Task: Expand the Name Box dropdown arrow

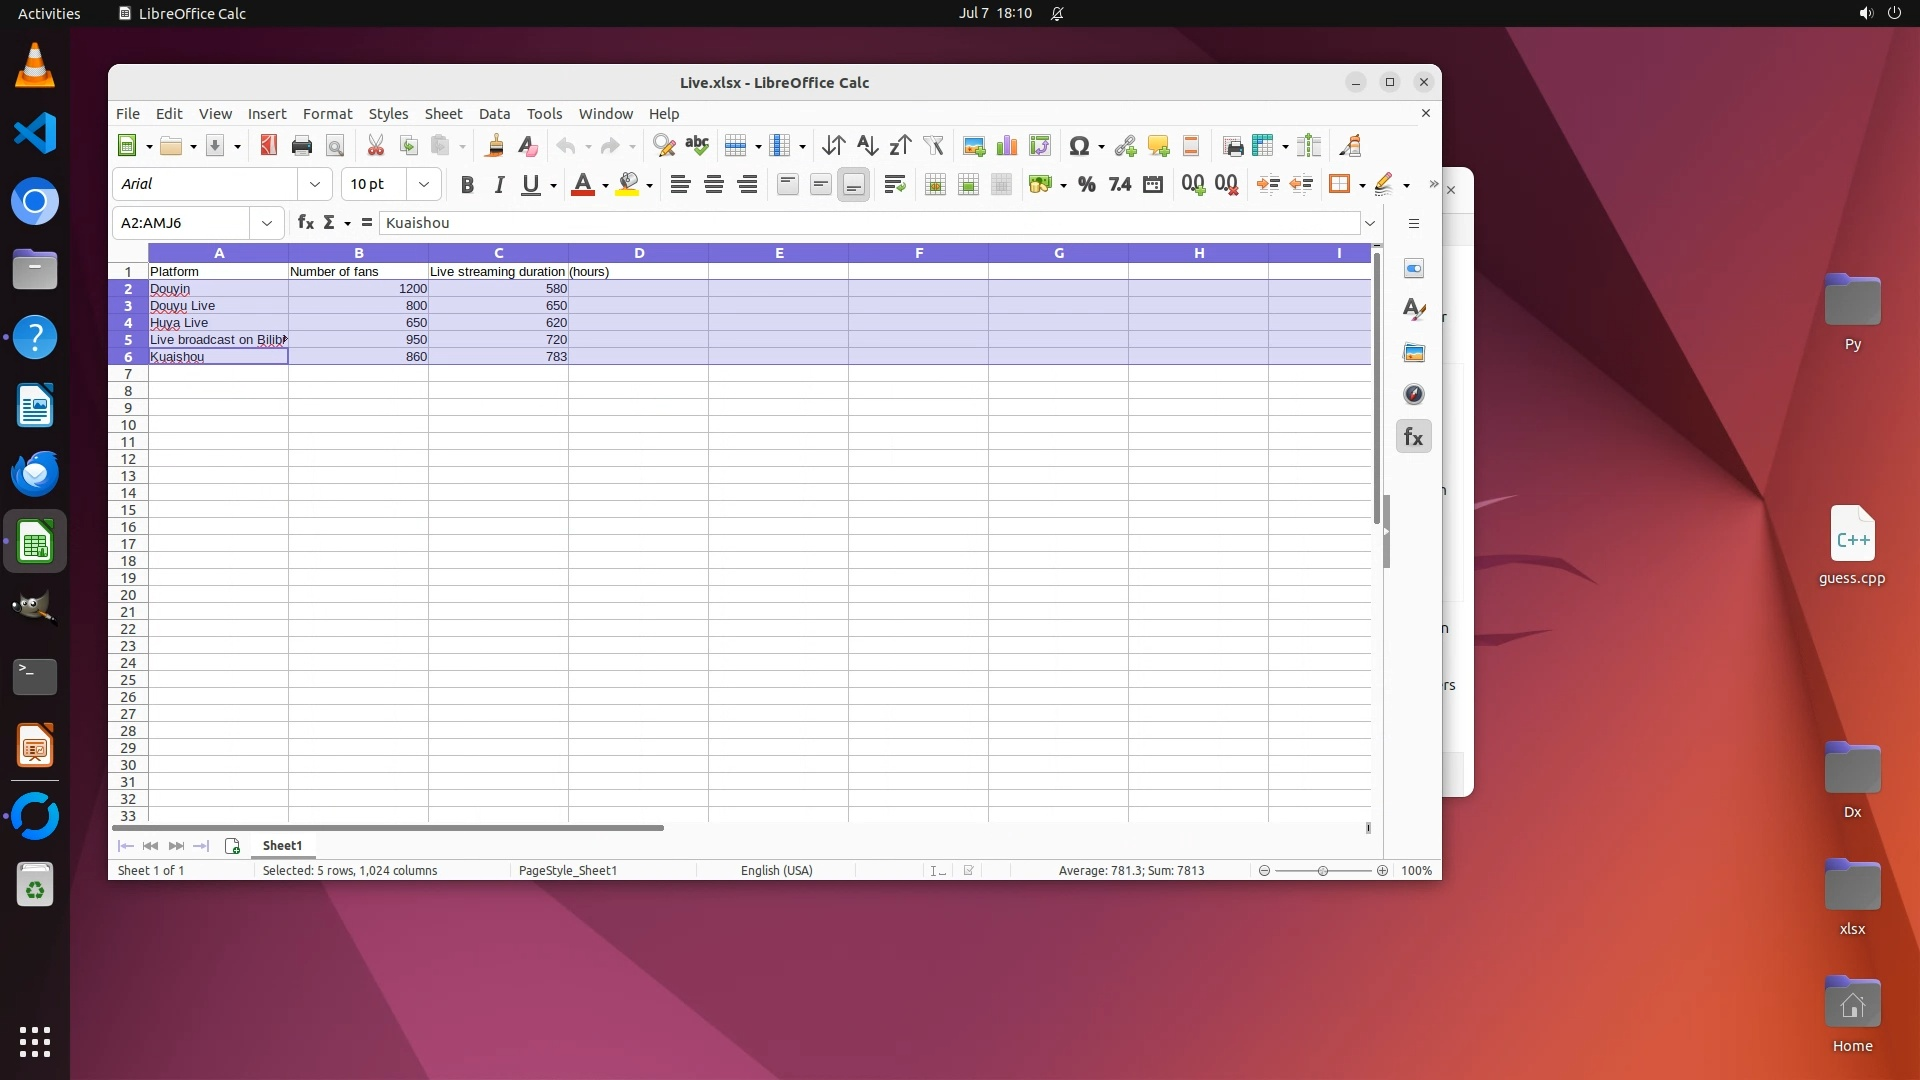Action: pyautogui.click(x=267, y=223)
